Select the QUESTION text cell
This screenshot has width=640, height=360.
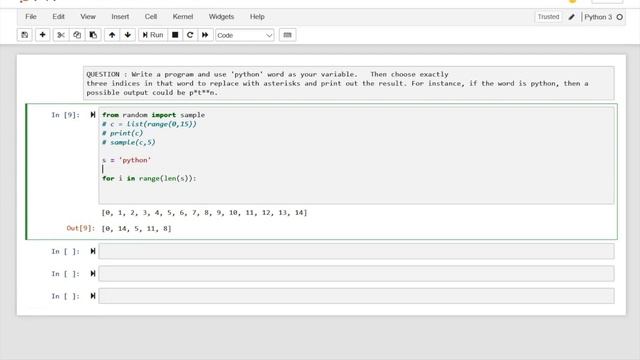[x=349, y=83]
